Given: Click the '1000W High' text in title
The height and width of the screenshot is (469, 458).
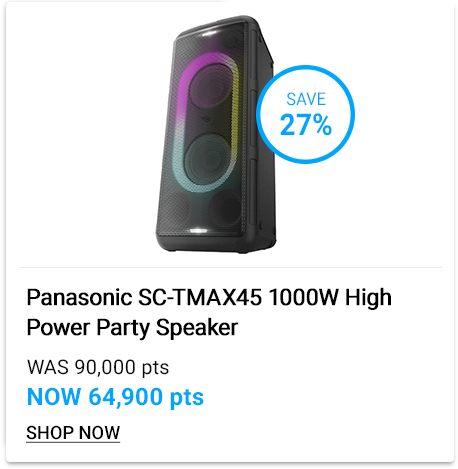Looking at the screenshot, I should [330, 297].
